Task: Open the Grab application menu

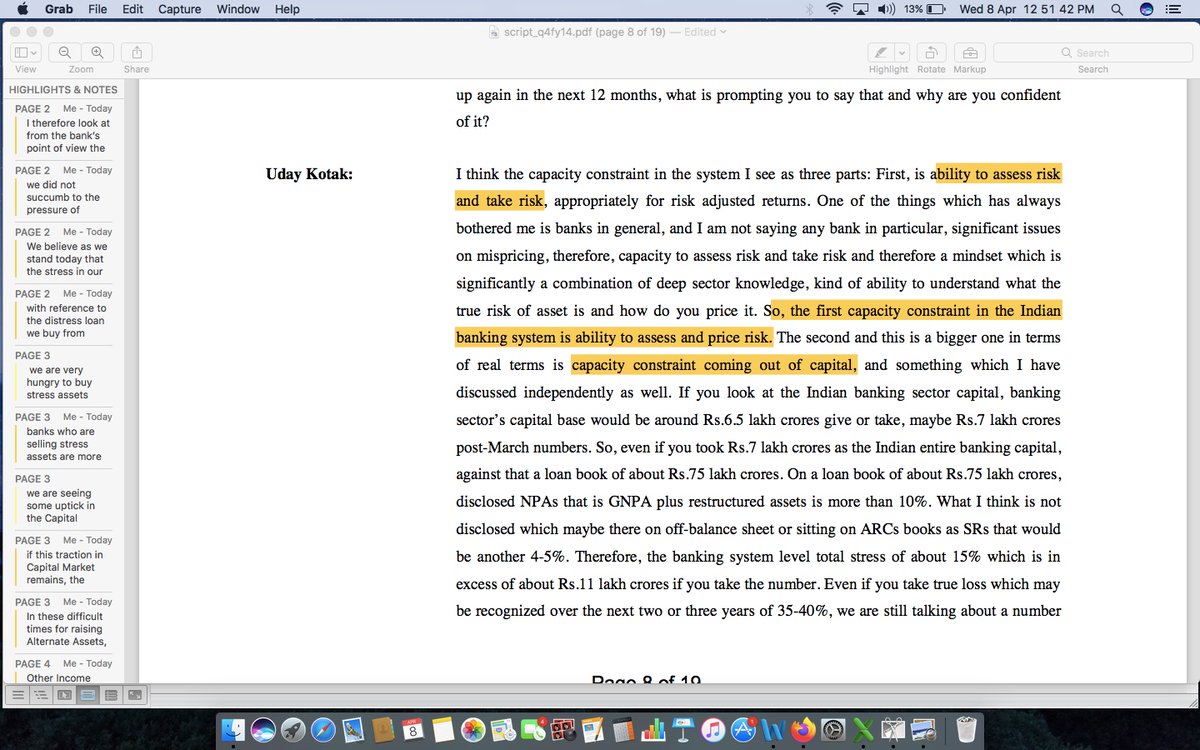Action: click(59, 9)
